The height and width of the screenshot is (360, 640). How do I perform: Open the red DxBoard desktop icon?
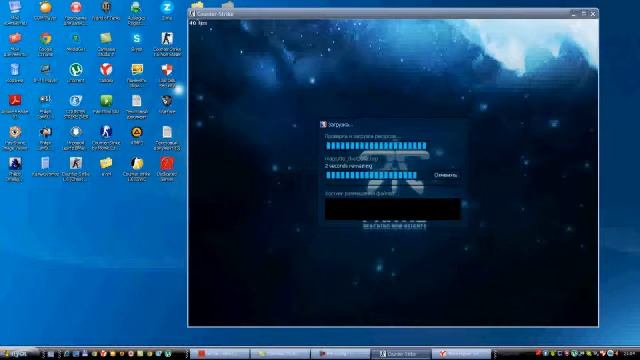coord(167,168)
